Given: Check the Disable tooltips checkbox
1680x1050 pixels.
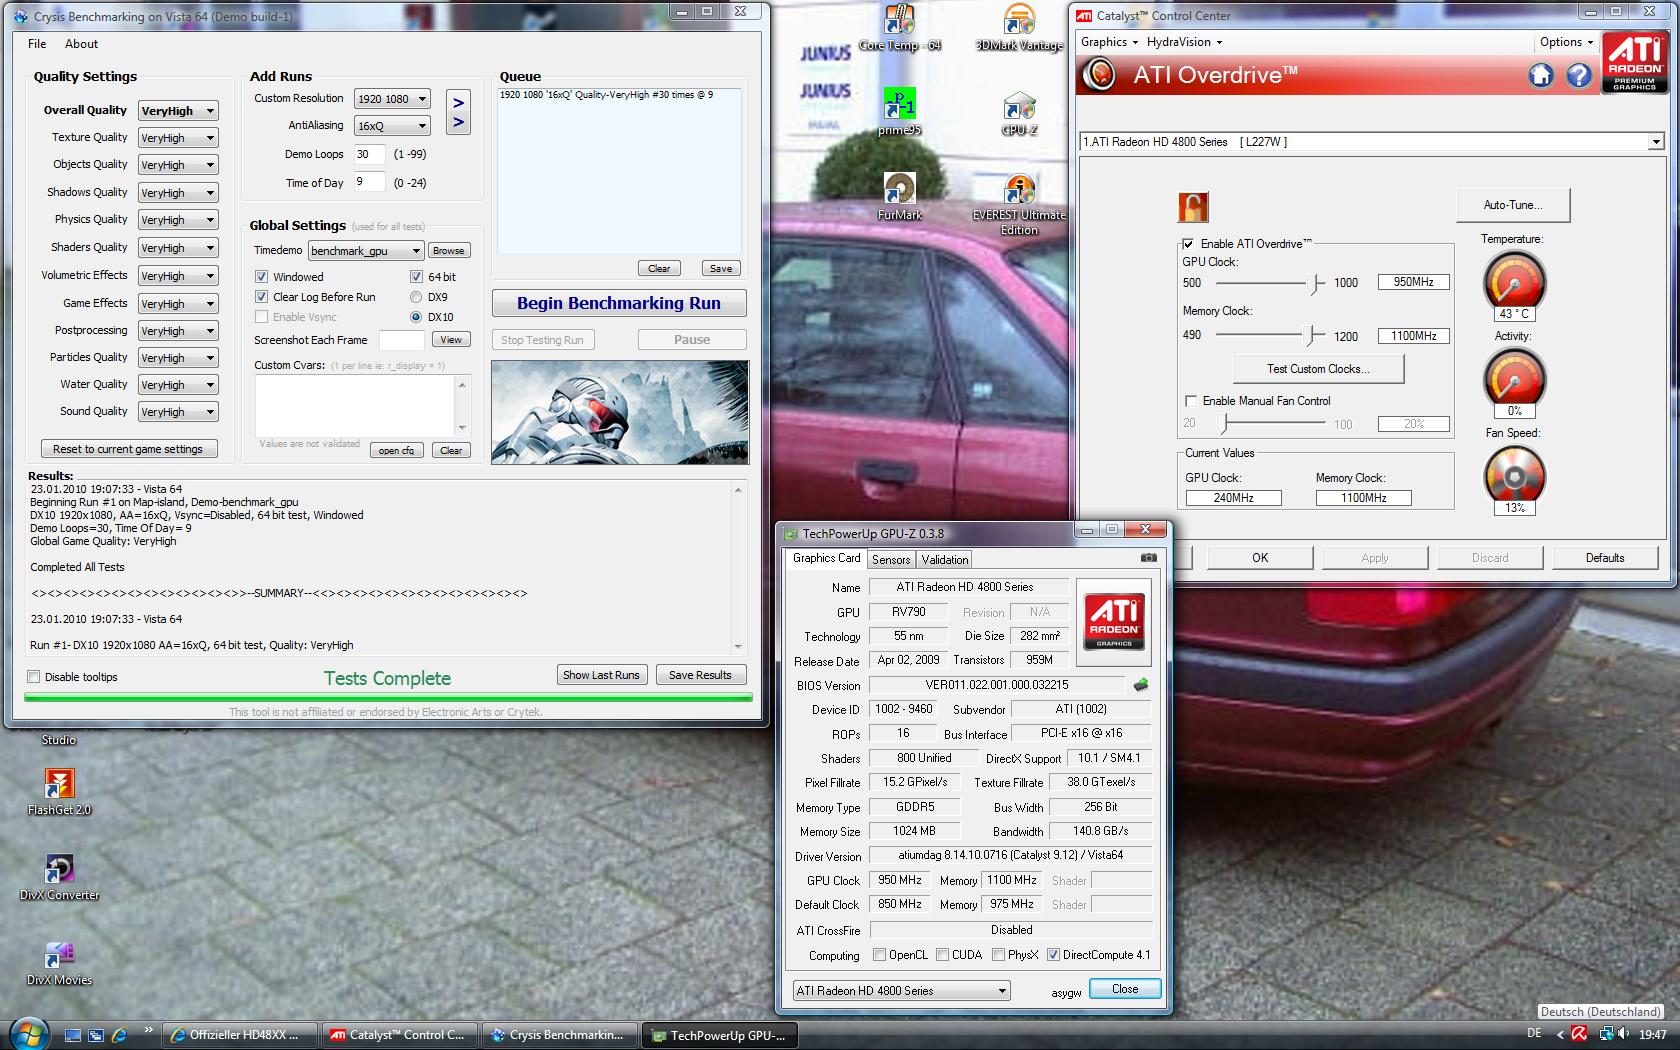Looking at the screenshot, I should pyautogui.click(x=34, y=677).
